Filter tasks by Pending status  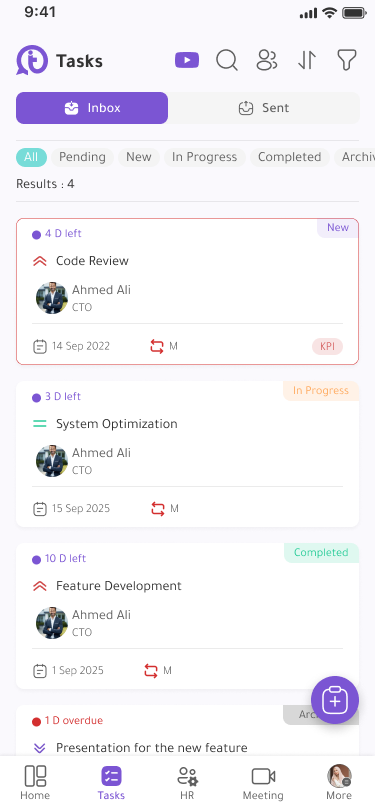click(x=82, y=157)
